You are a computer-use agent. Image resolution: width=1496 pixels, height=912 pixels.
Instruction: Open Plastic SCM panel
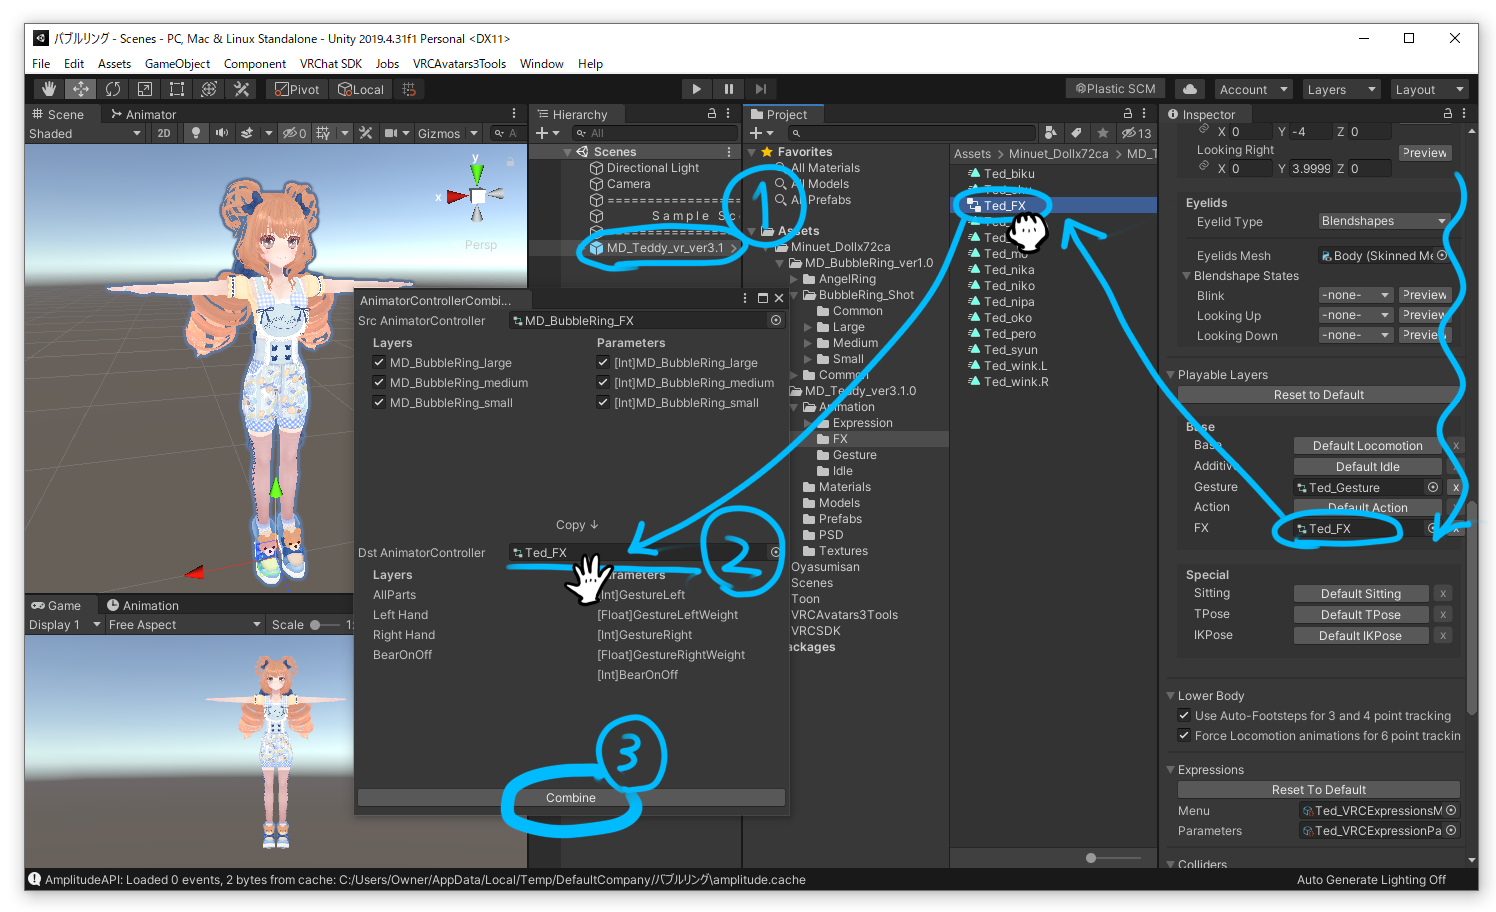pos(1115,89)
